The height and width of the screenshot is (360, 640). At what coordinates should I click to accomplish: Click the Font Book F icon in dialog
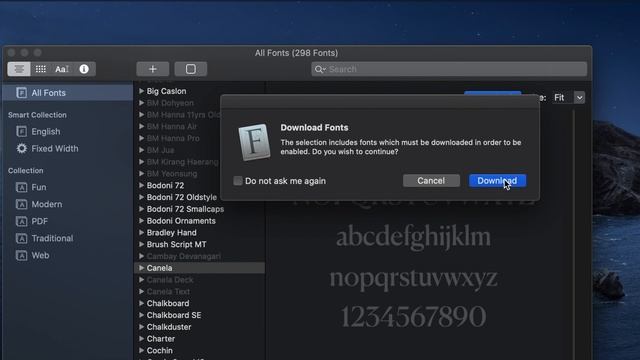[x=254, y=142]
